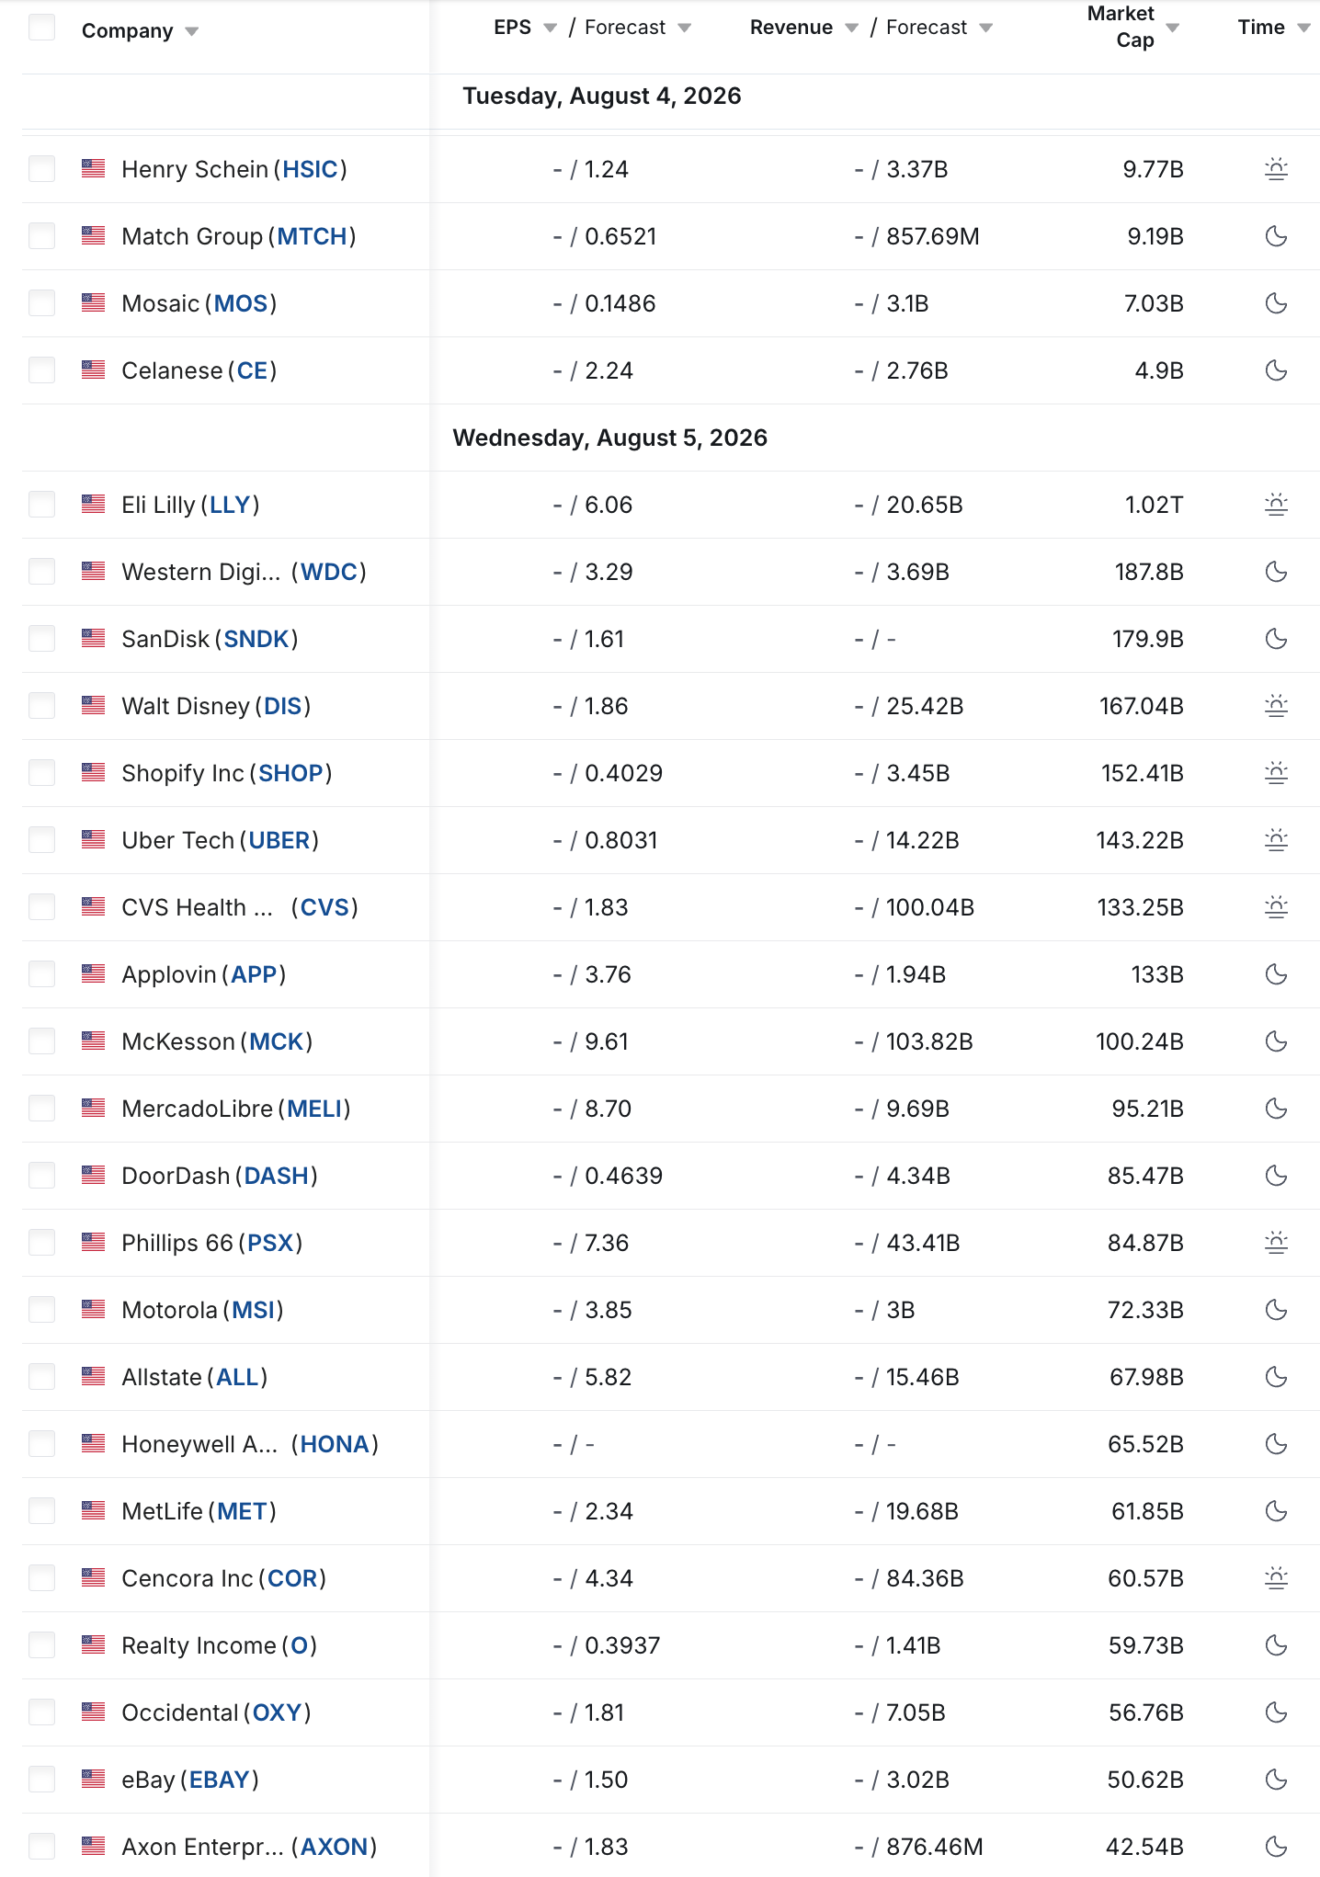Tick the checkbox for Mosaic (MOS)
The width and height of the screenshot is (1320, 1877).
tap(42, 303)
